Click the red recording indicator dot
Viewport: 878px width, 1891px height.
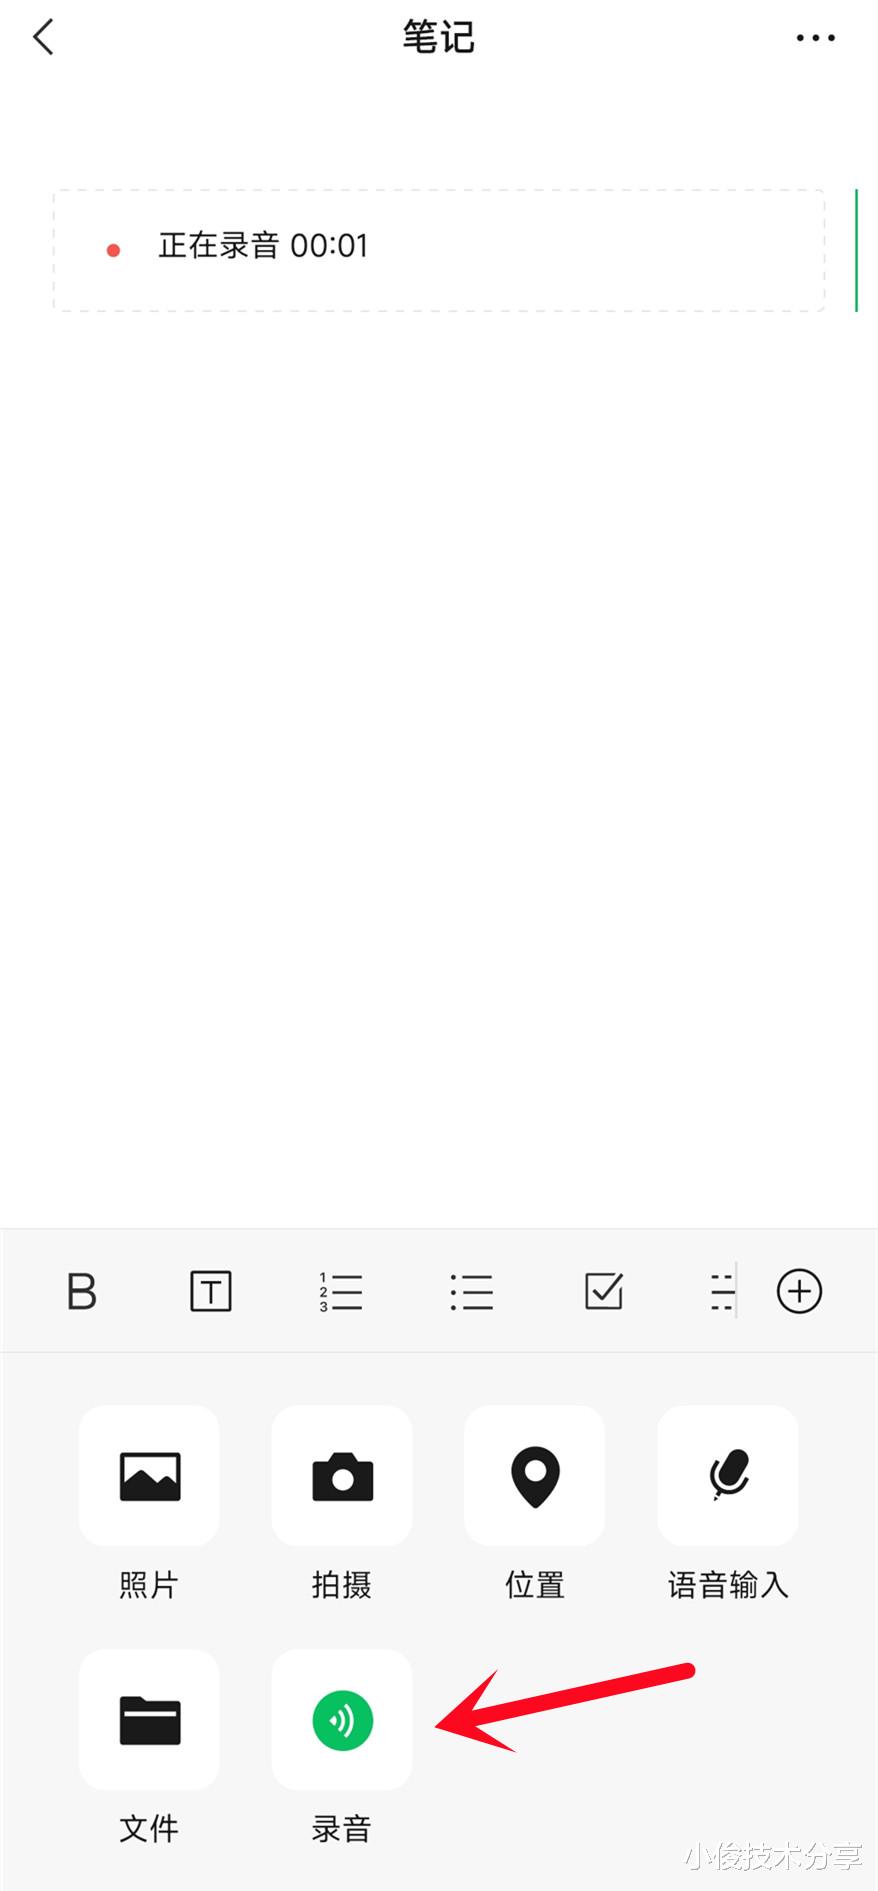[x=114, y=250]
